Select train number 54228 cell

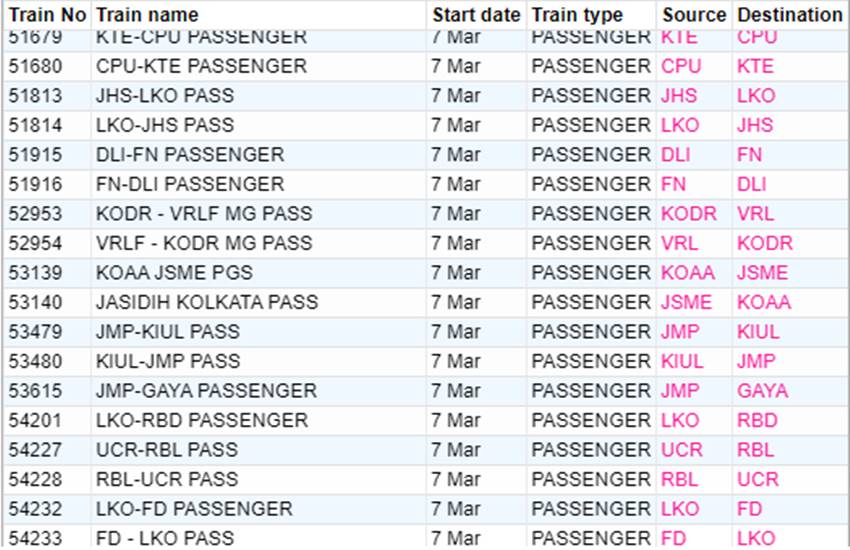pyautogui.click(x=34, y=479)
